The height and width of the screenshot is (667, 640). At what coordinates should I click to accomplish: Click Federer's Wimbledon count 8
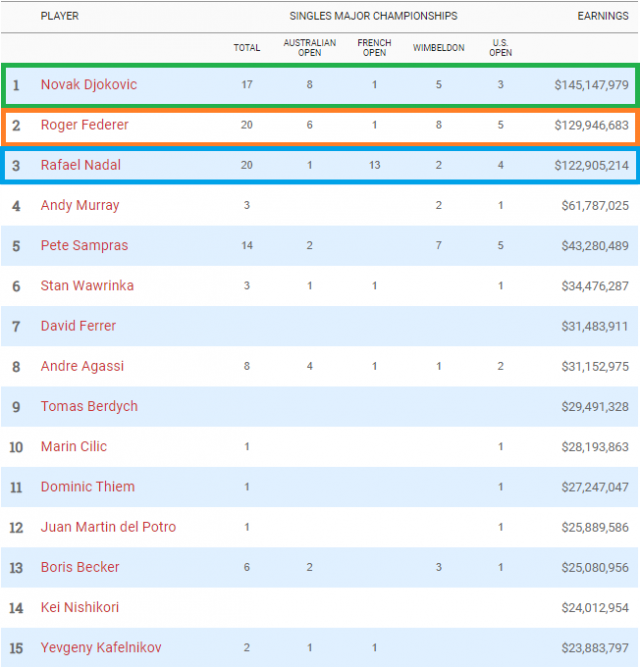tap(438, 125)
